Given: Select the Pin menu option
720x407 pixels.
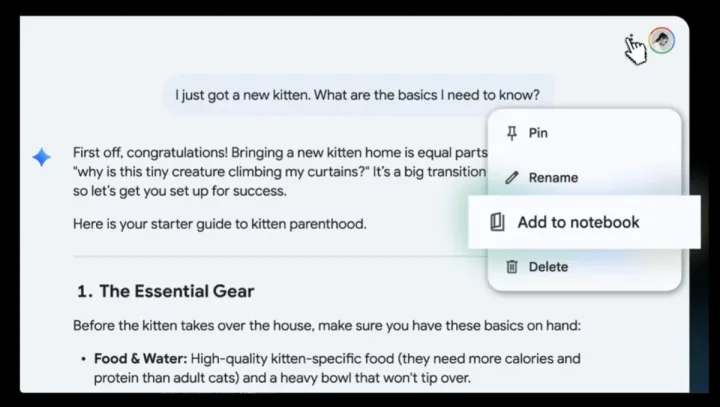Looking at the screenshot, I should tap(538, 133).
